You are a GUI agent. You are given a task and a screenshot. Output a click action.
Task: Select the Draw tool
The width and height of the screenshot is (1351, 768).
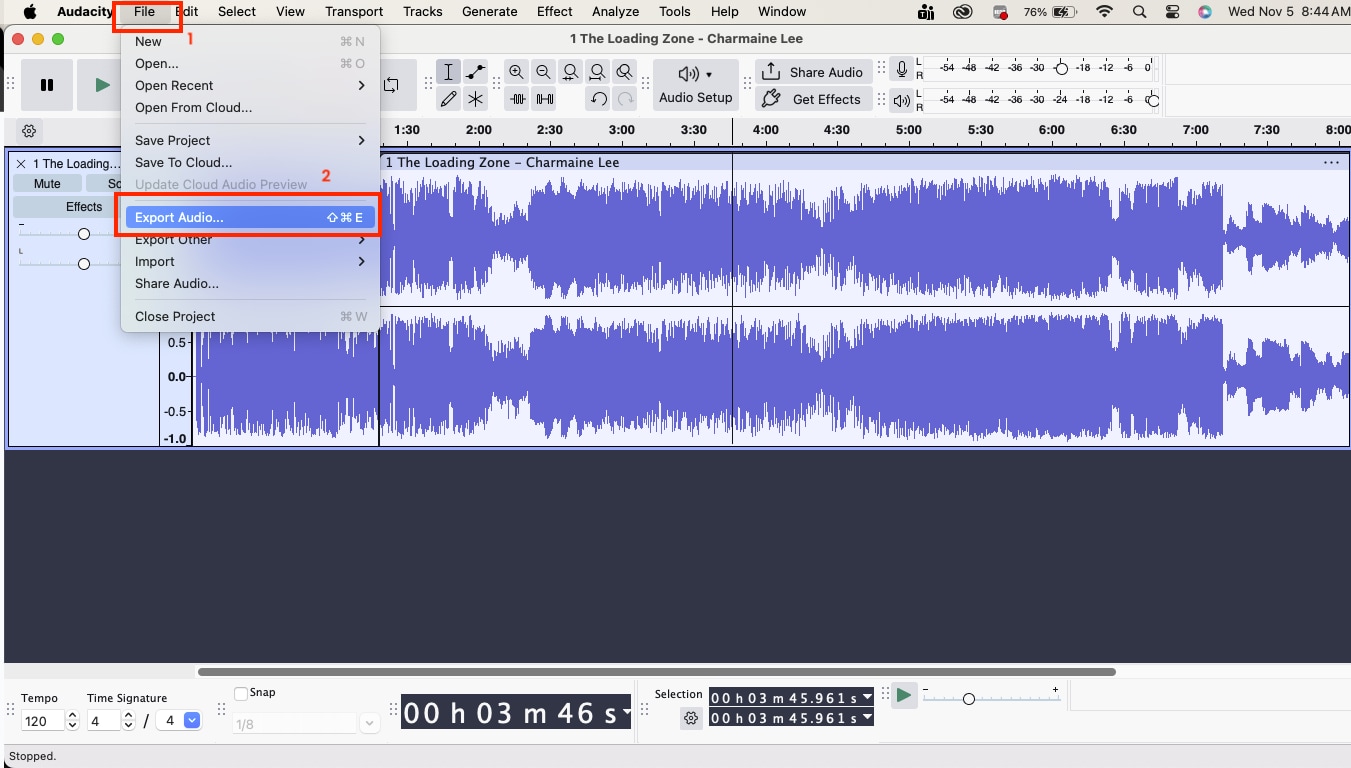[448, 98]
